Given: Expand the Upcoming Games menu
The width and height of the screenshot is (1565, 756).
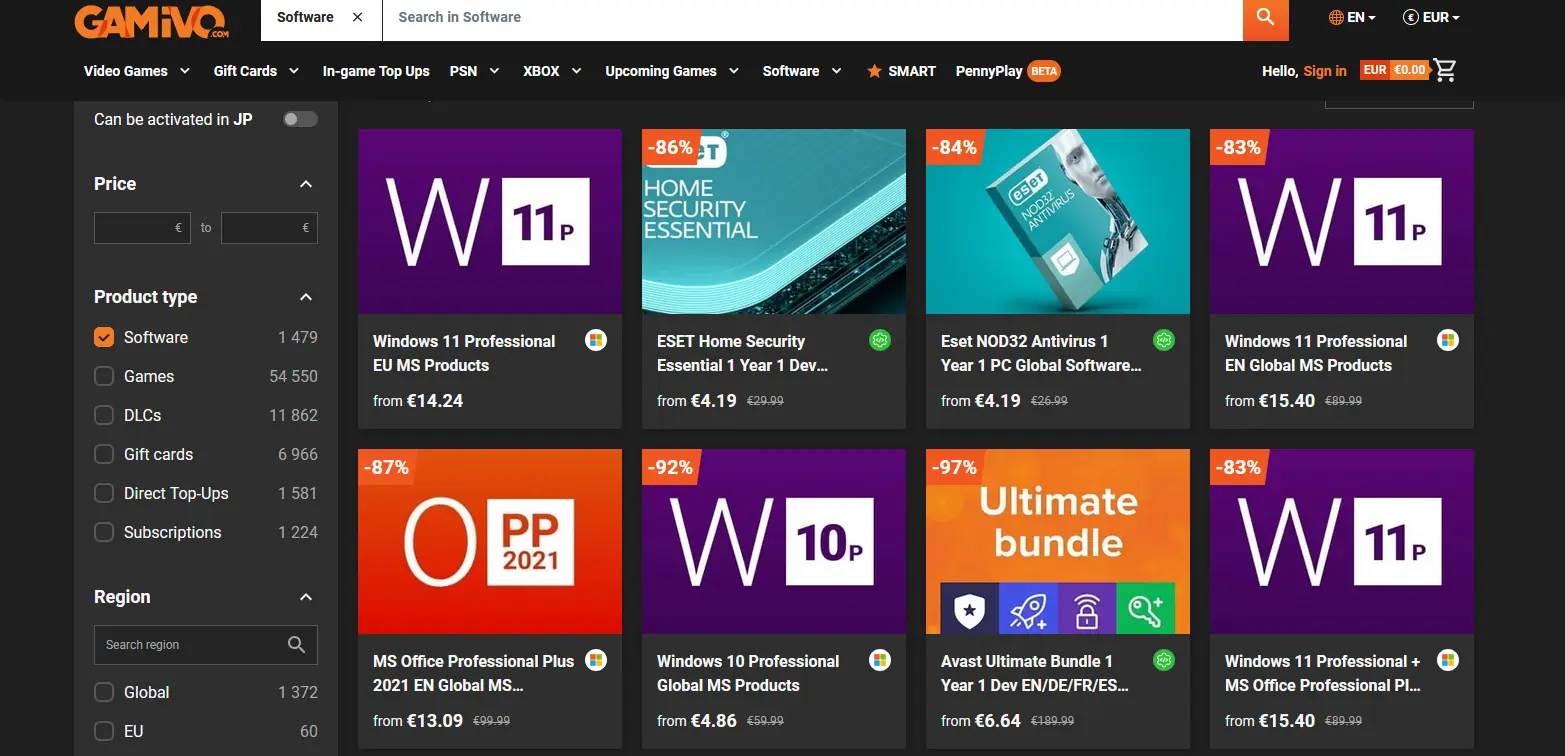Looking at the screenshot, I should coord(672,71).
